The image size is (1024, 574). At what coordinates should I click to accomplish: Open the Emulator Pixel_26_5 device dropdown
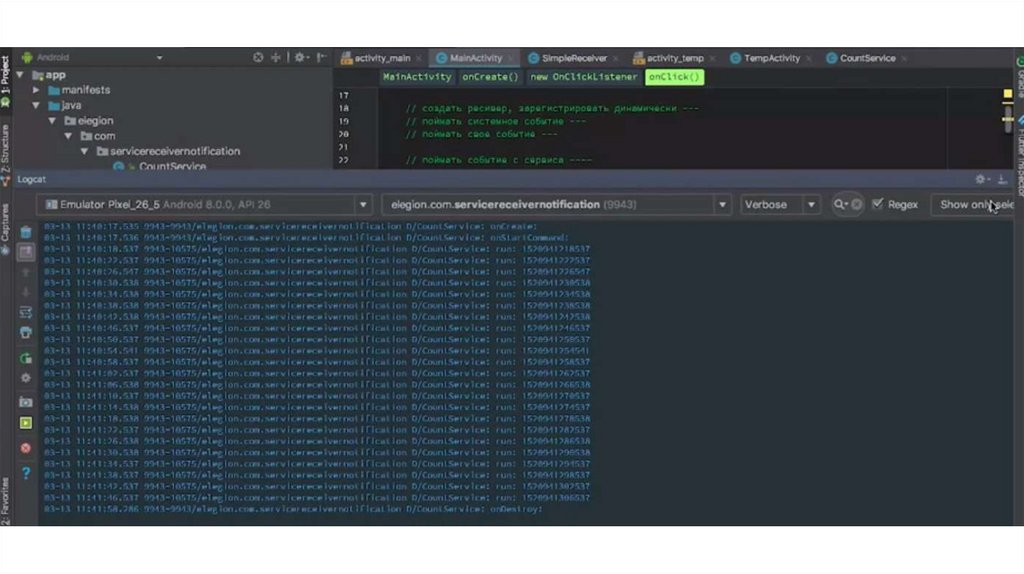click(204, 205)
